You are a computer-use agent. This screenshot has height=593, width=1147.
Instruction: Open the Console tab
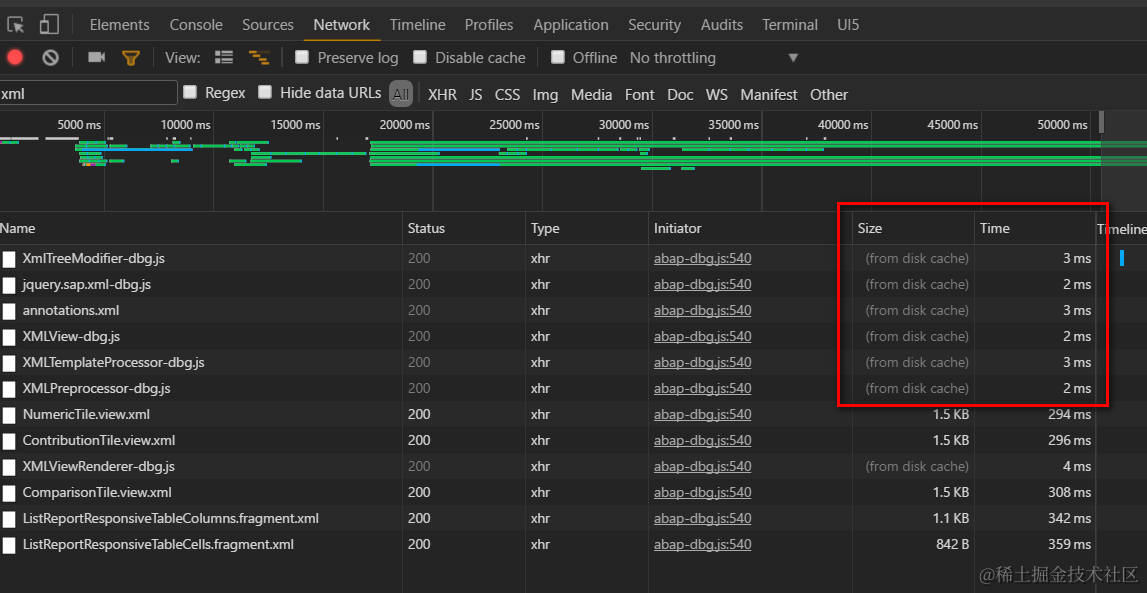196,25
